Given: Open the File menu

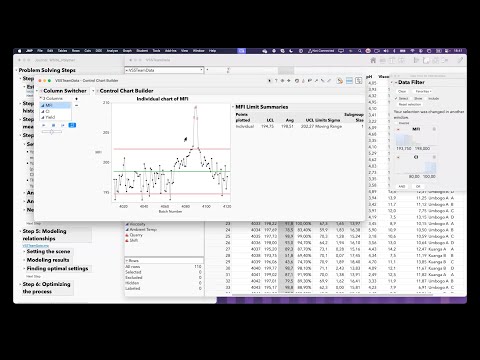Looking at the screenshot, I should 40,51.
